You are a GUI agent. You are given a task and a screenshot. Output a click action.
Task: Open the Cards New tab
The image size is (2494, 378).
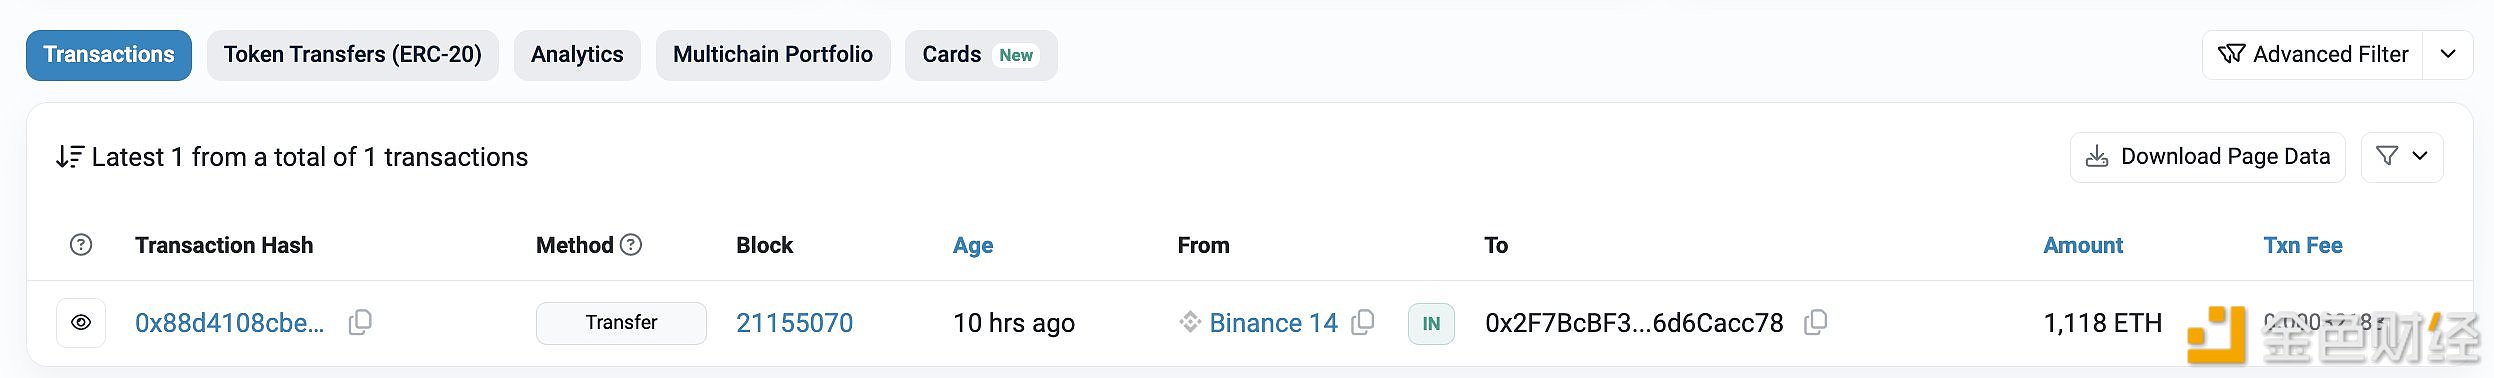[981, 55]
